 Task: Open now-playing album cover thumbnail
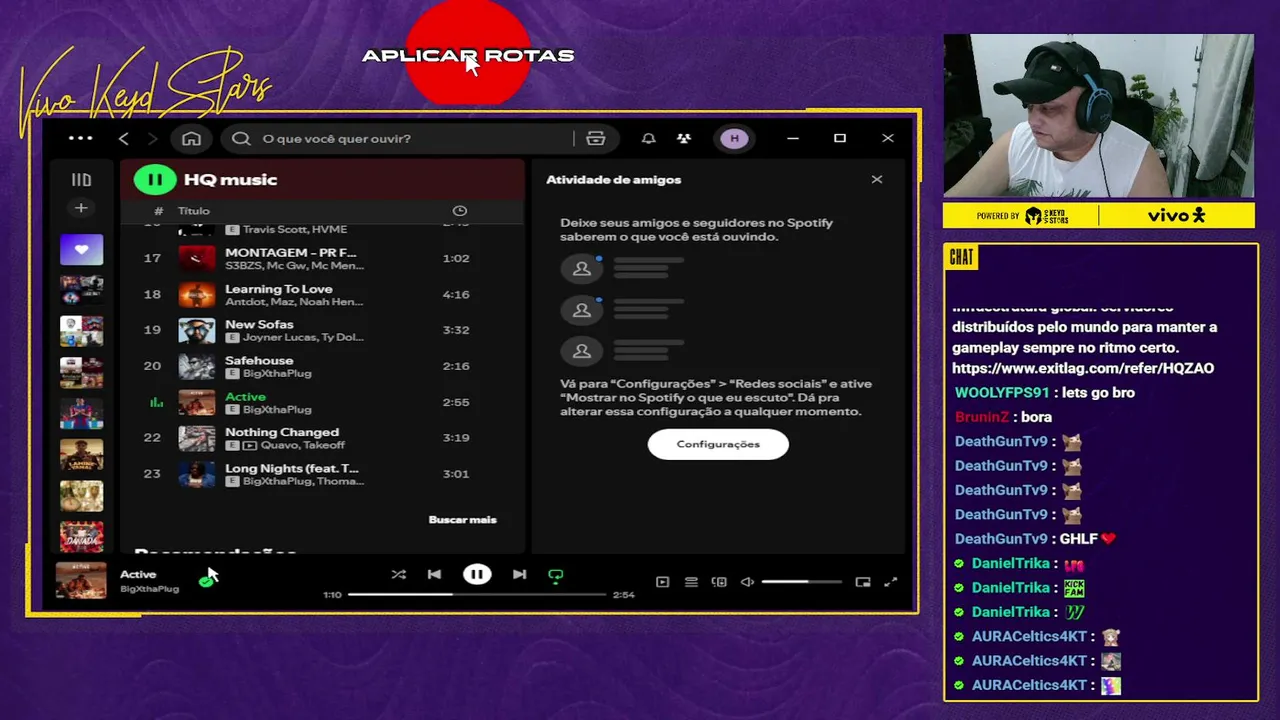(x=81, y=580)
